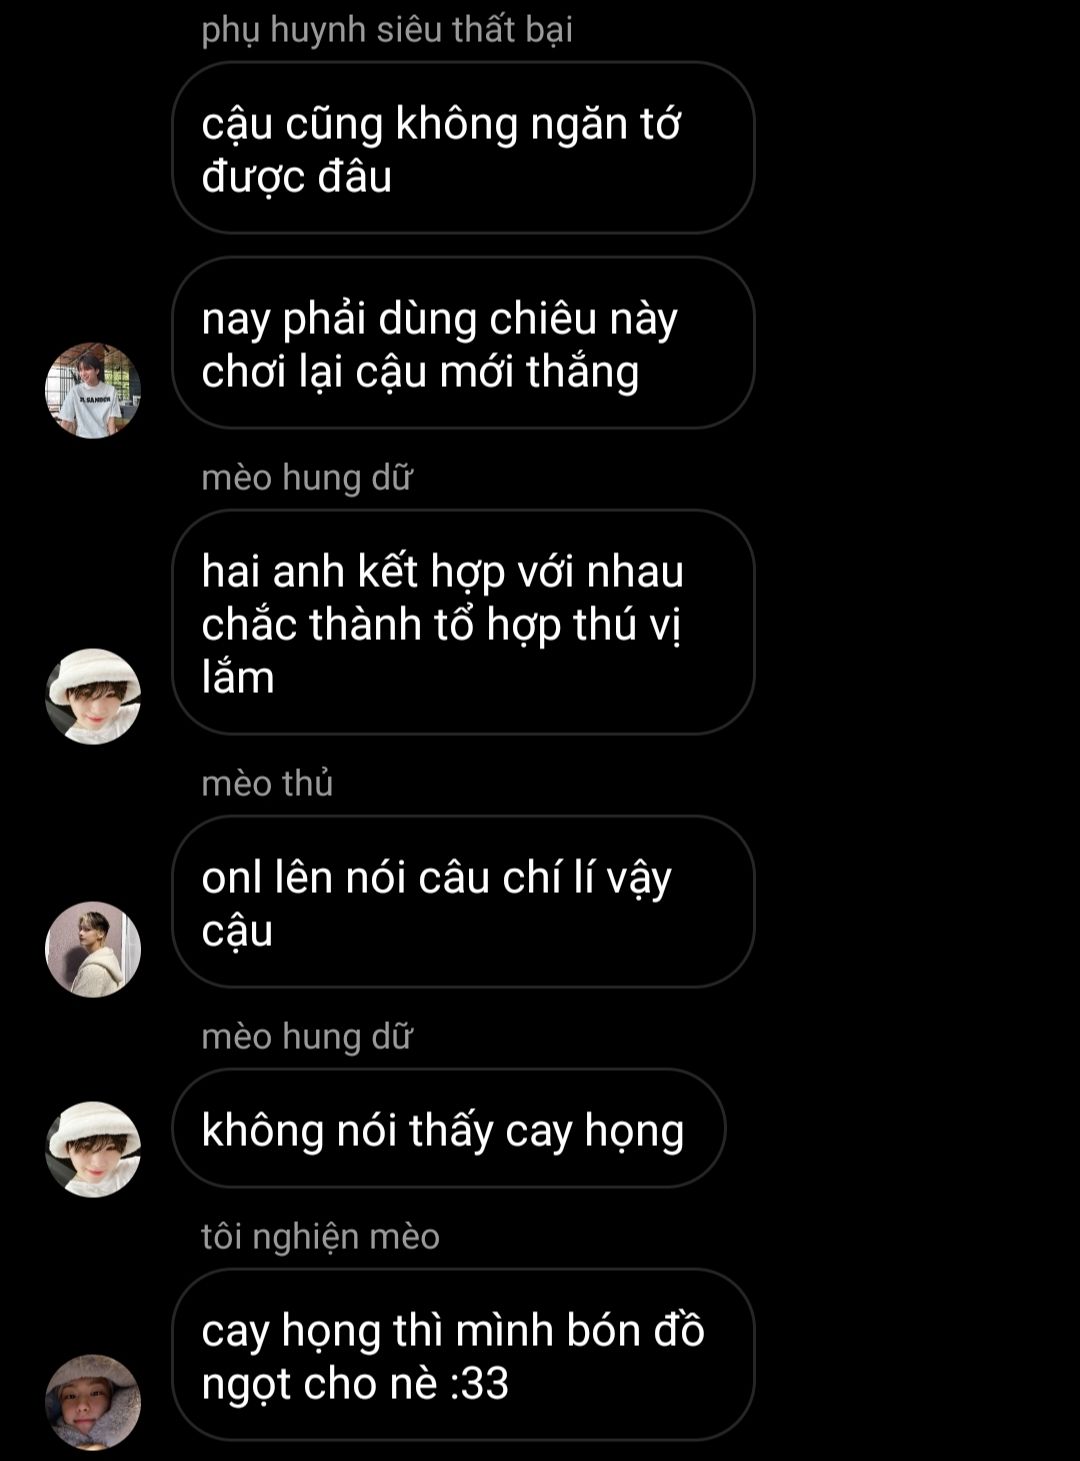
Task: Select message 'nay phải dùng chiêu này chơi lại'
Action: (x=463, y=343)
